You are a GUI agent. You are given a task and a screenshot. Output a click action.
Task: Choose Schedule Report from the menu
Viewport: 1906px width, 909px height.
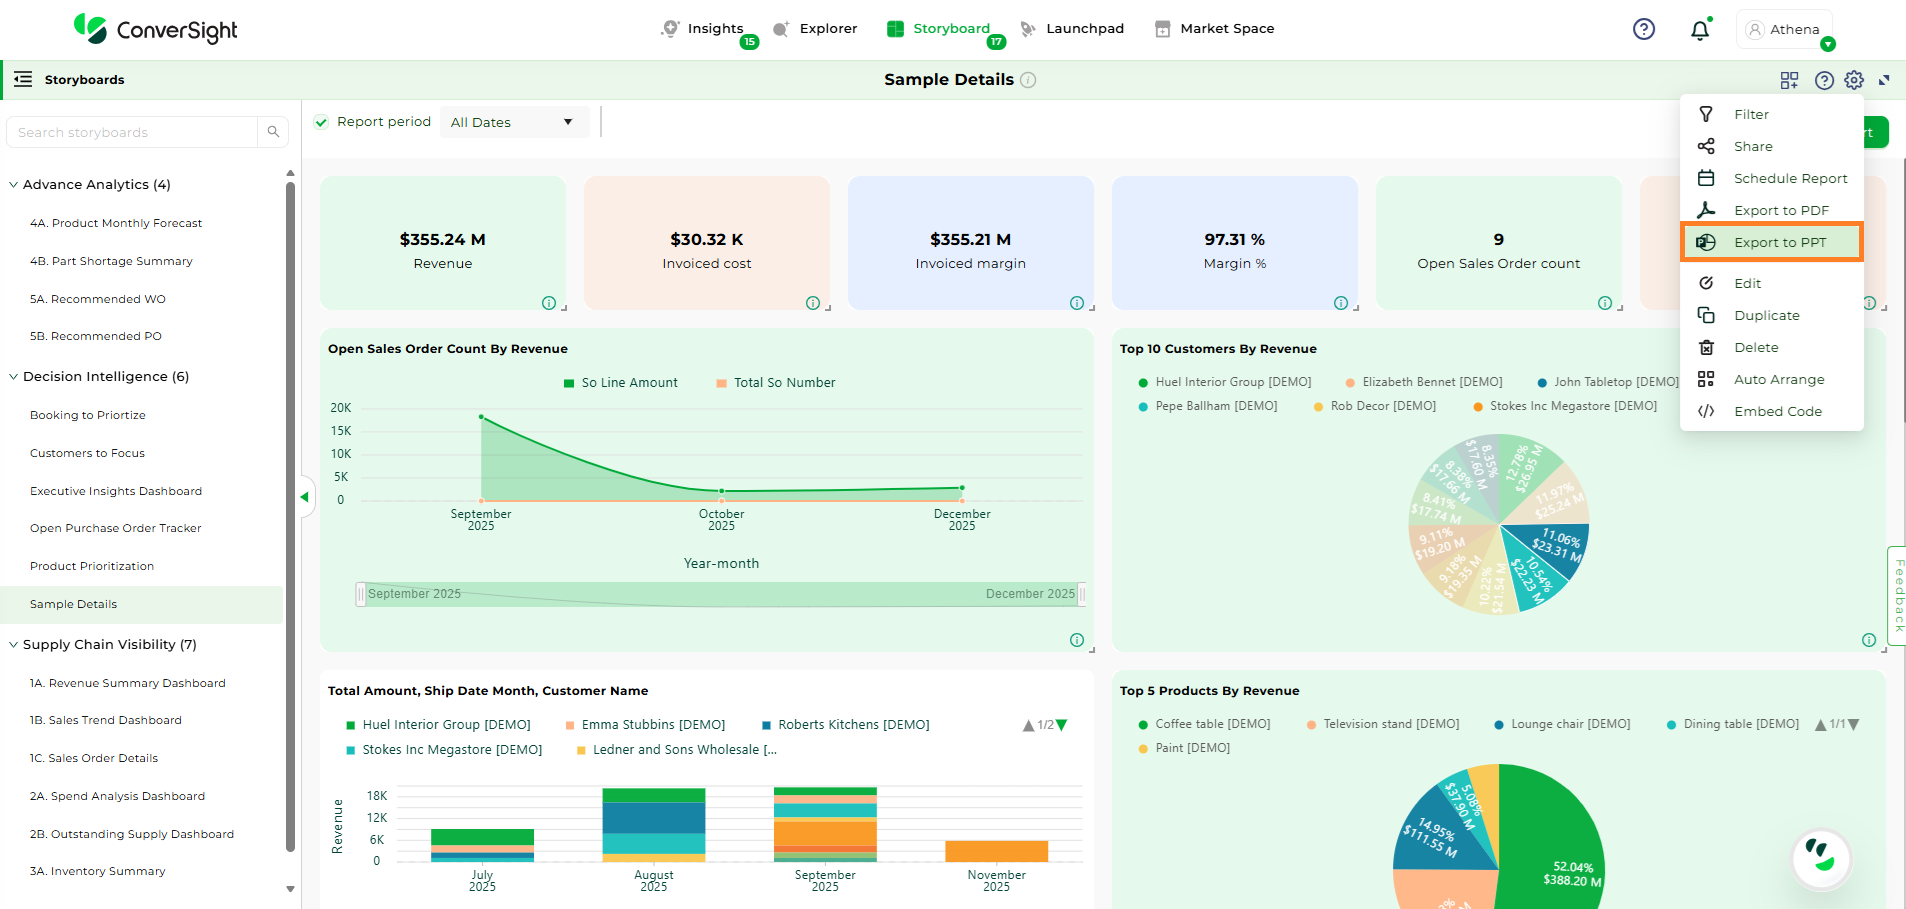tap(1789, 178)
